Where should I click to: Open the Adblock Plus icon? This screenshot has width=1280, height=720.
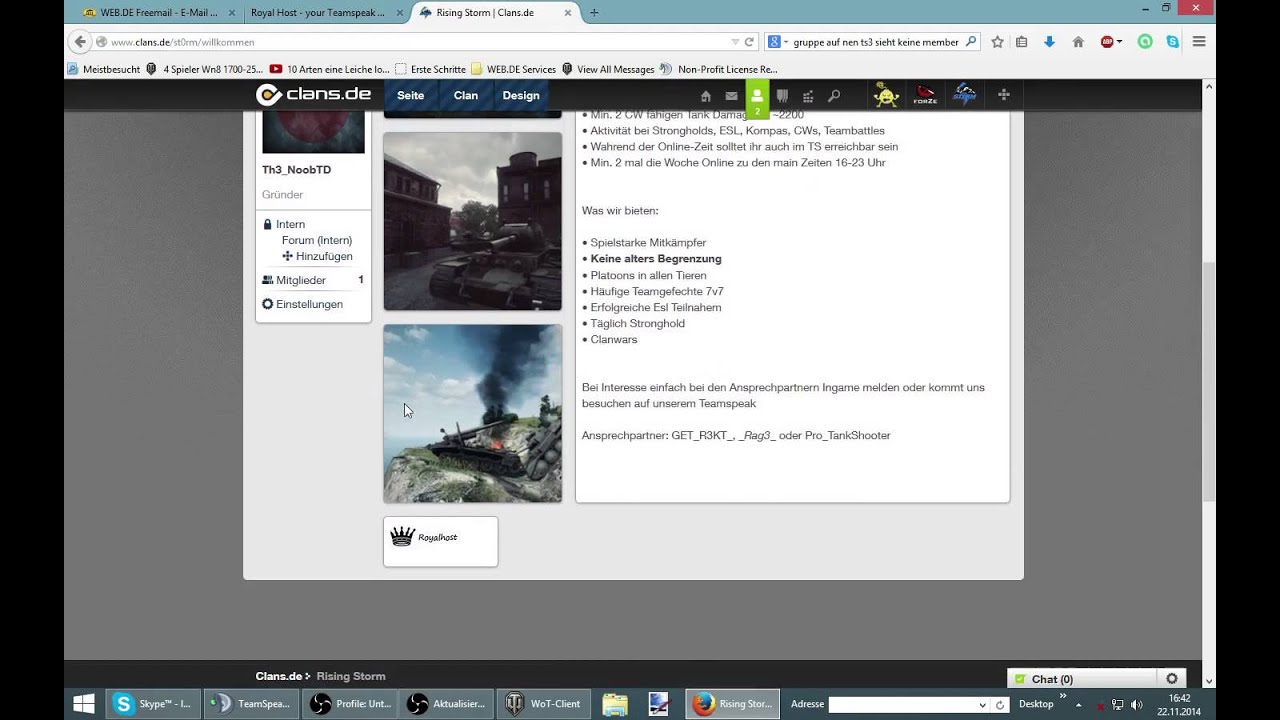(1108, 42)
